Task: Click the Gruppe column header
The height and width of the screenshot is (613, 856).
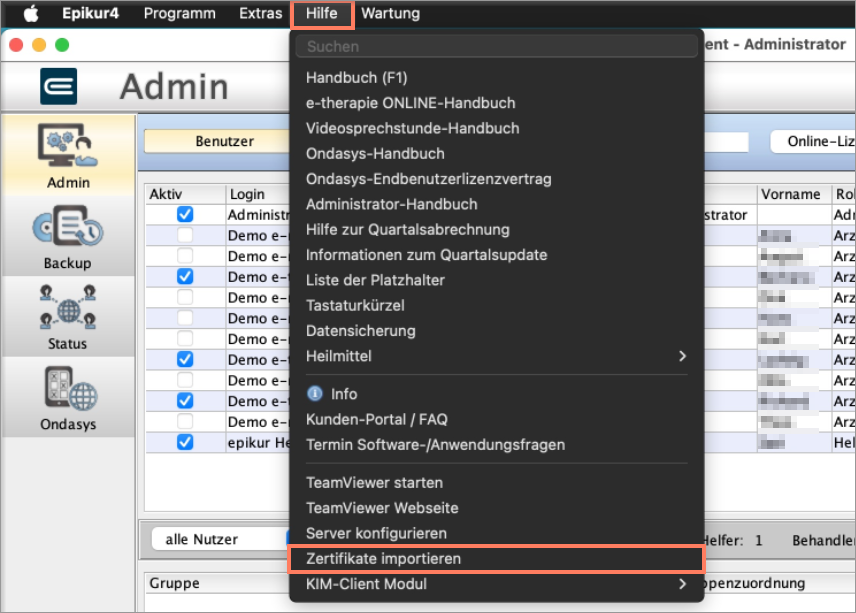Action: coord(217,583)
